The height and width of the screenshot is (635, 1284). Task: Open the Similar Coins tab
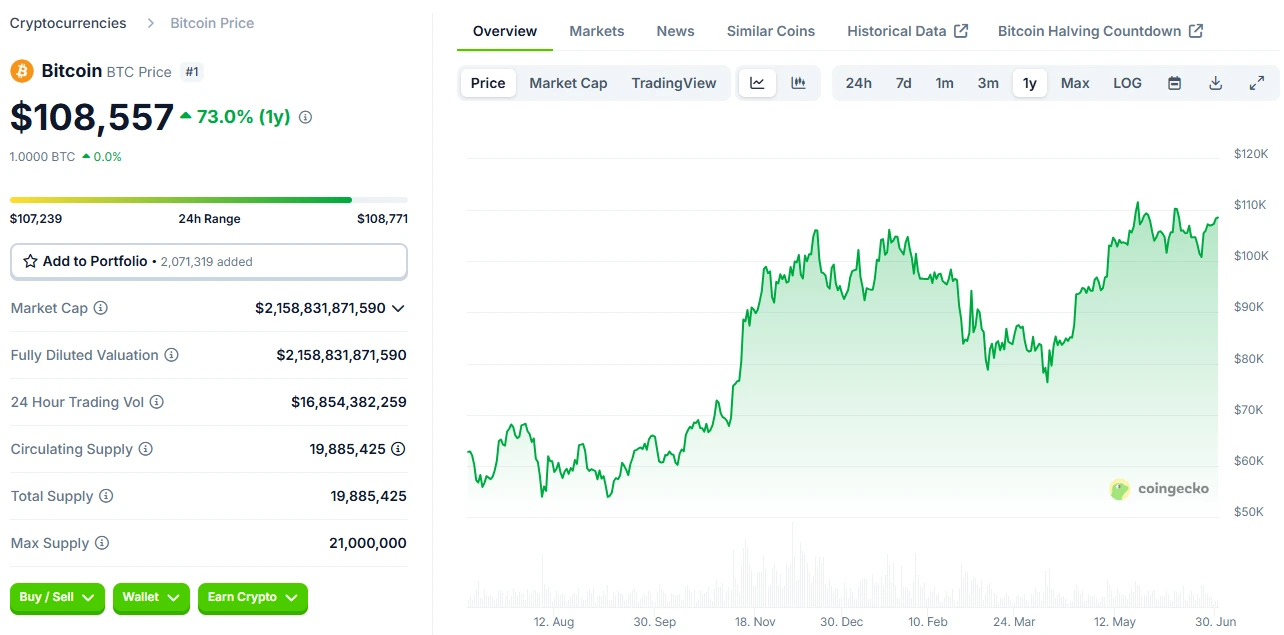coord(770,31)
